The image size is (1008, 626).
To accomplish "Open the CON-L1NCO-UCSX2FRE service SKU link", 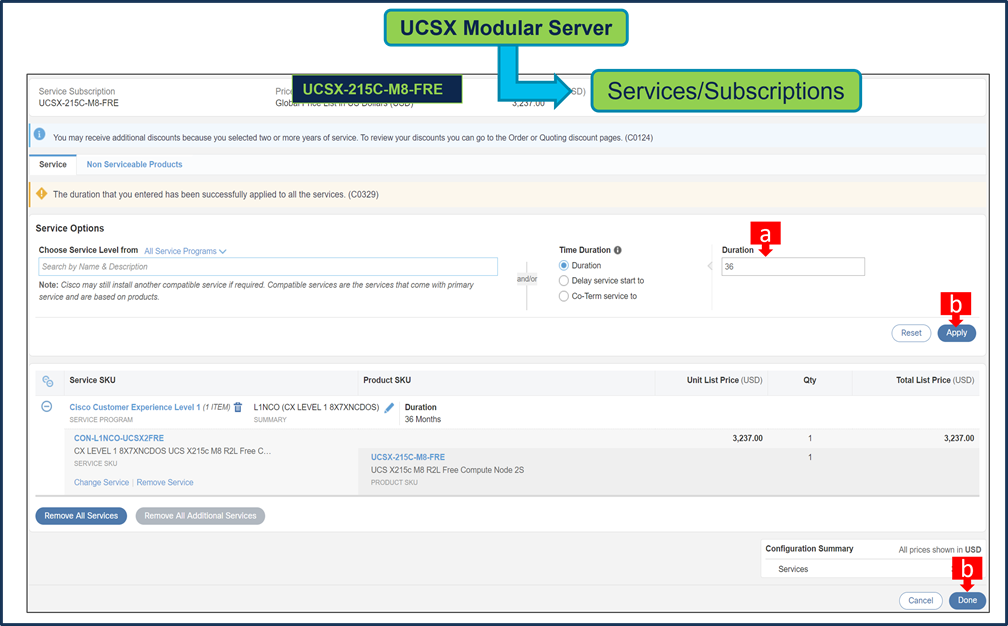I will (119, 438).
